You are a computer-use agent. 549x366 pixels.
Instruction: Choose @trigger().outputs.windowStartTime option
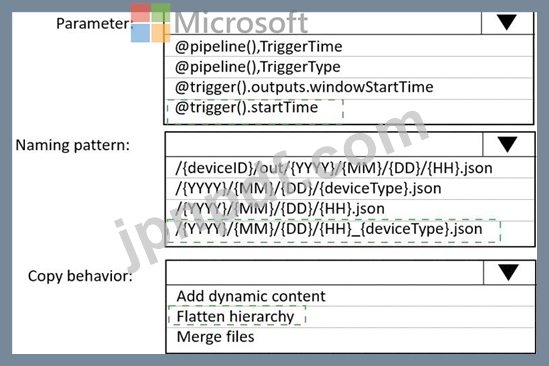point(349,87)
